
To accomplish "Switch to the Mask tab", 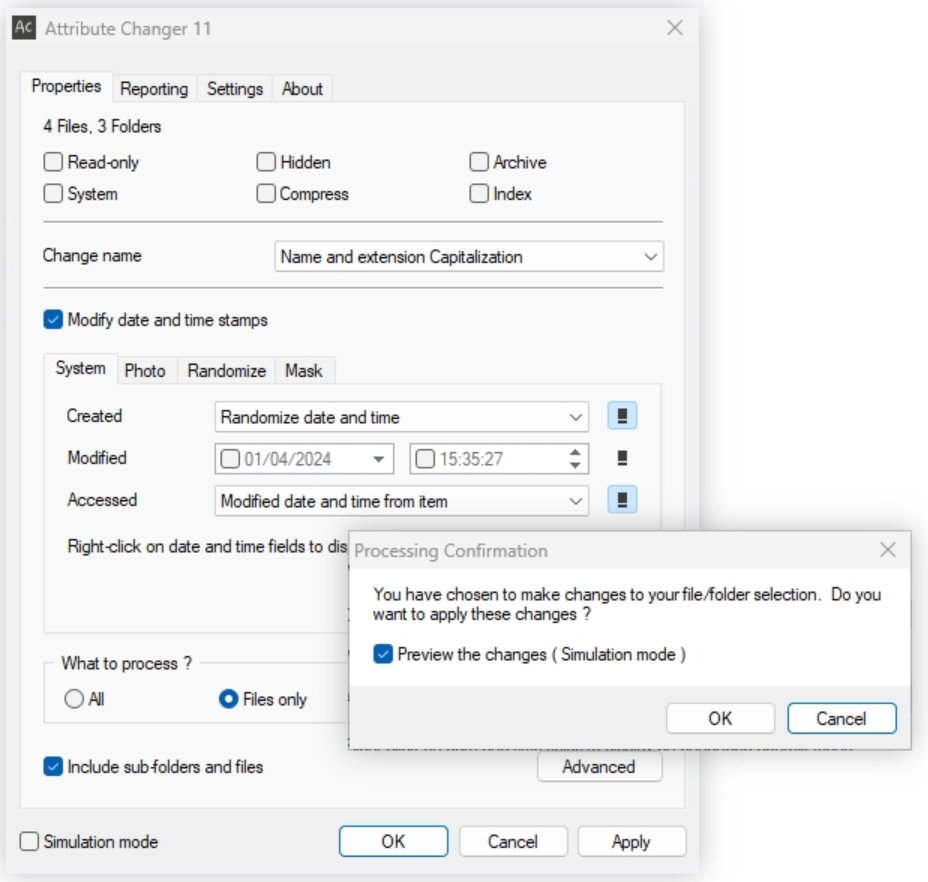I will (304, 371).
